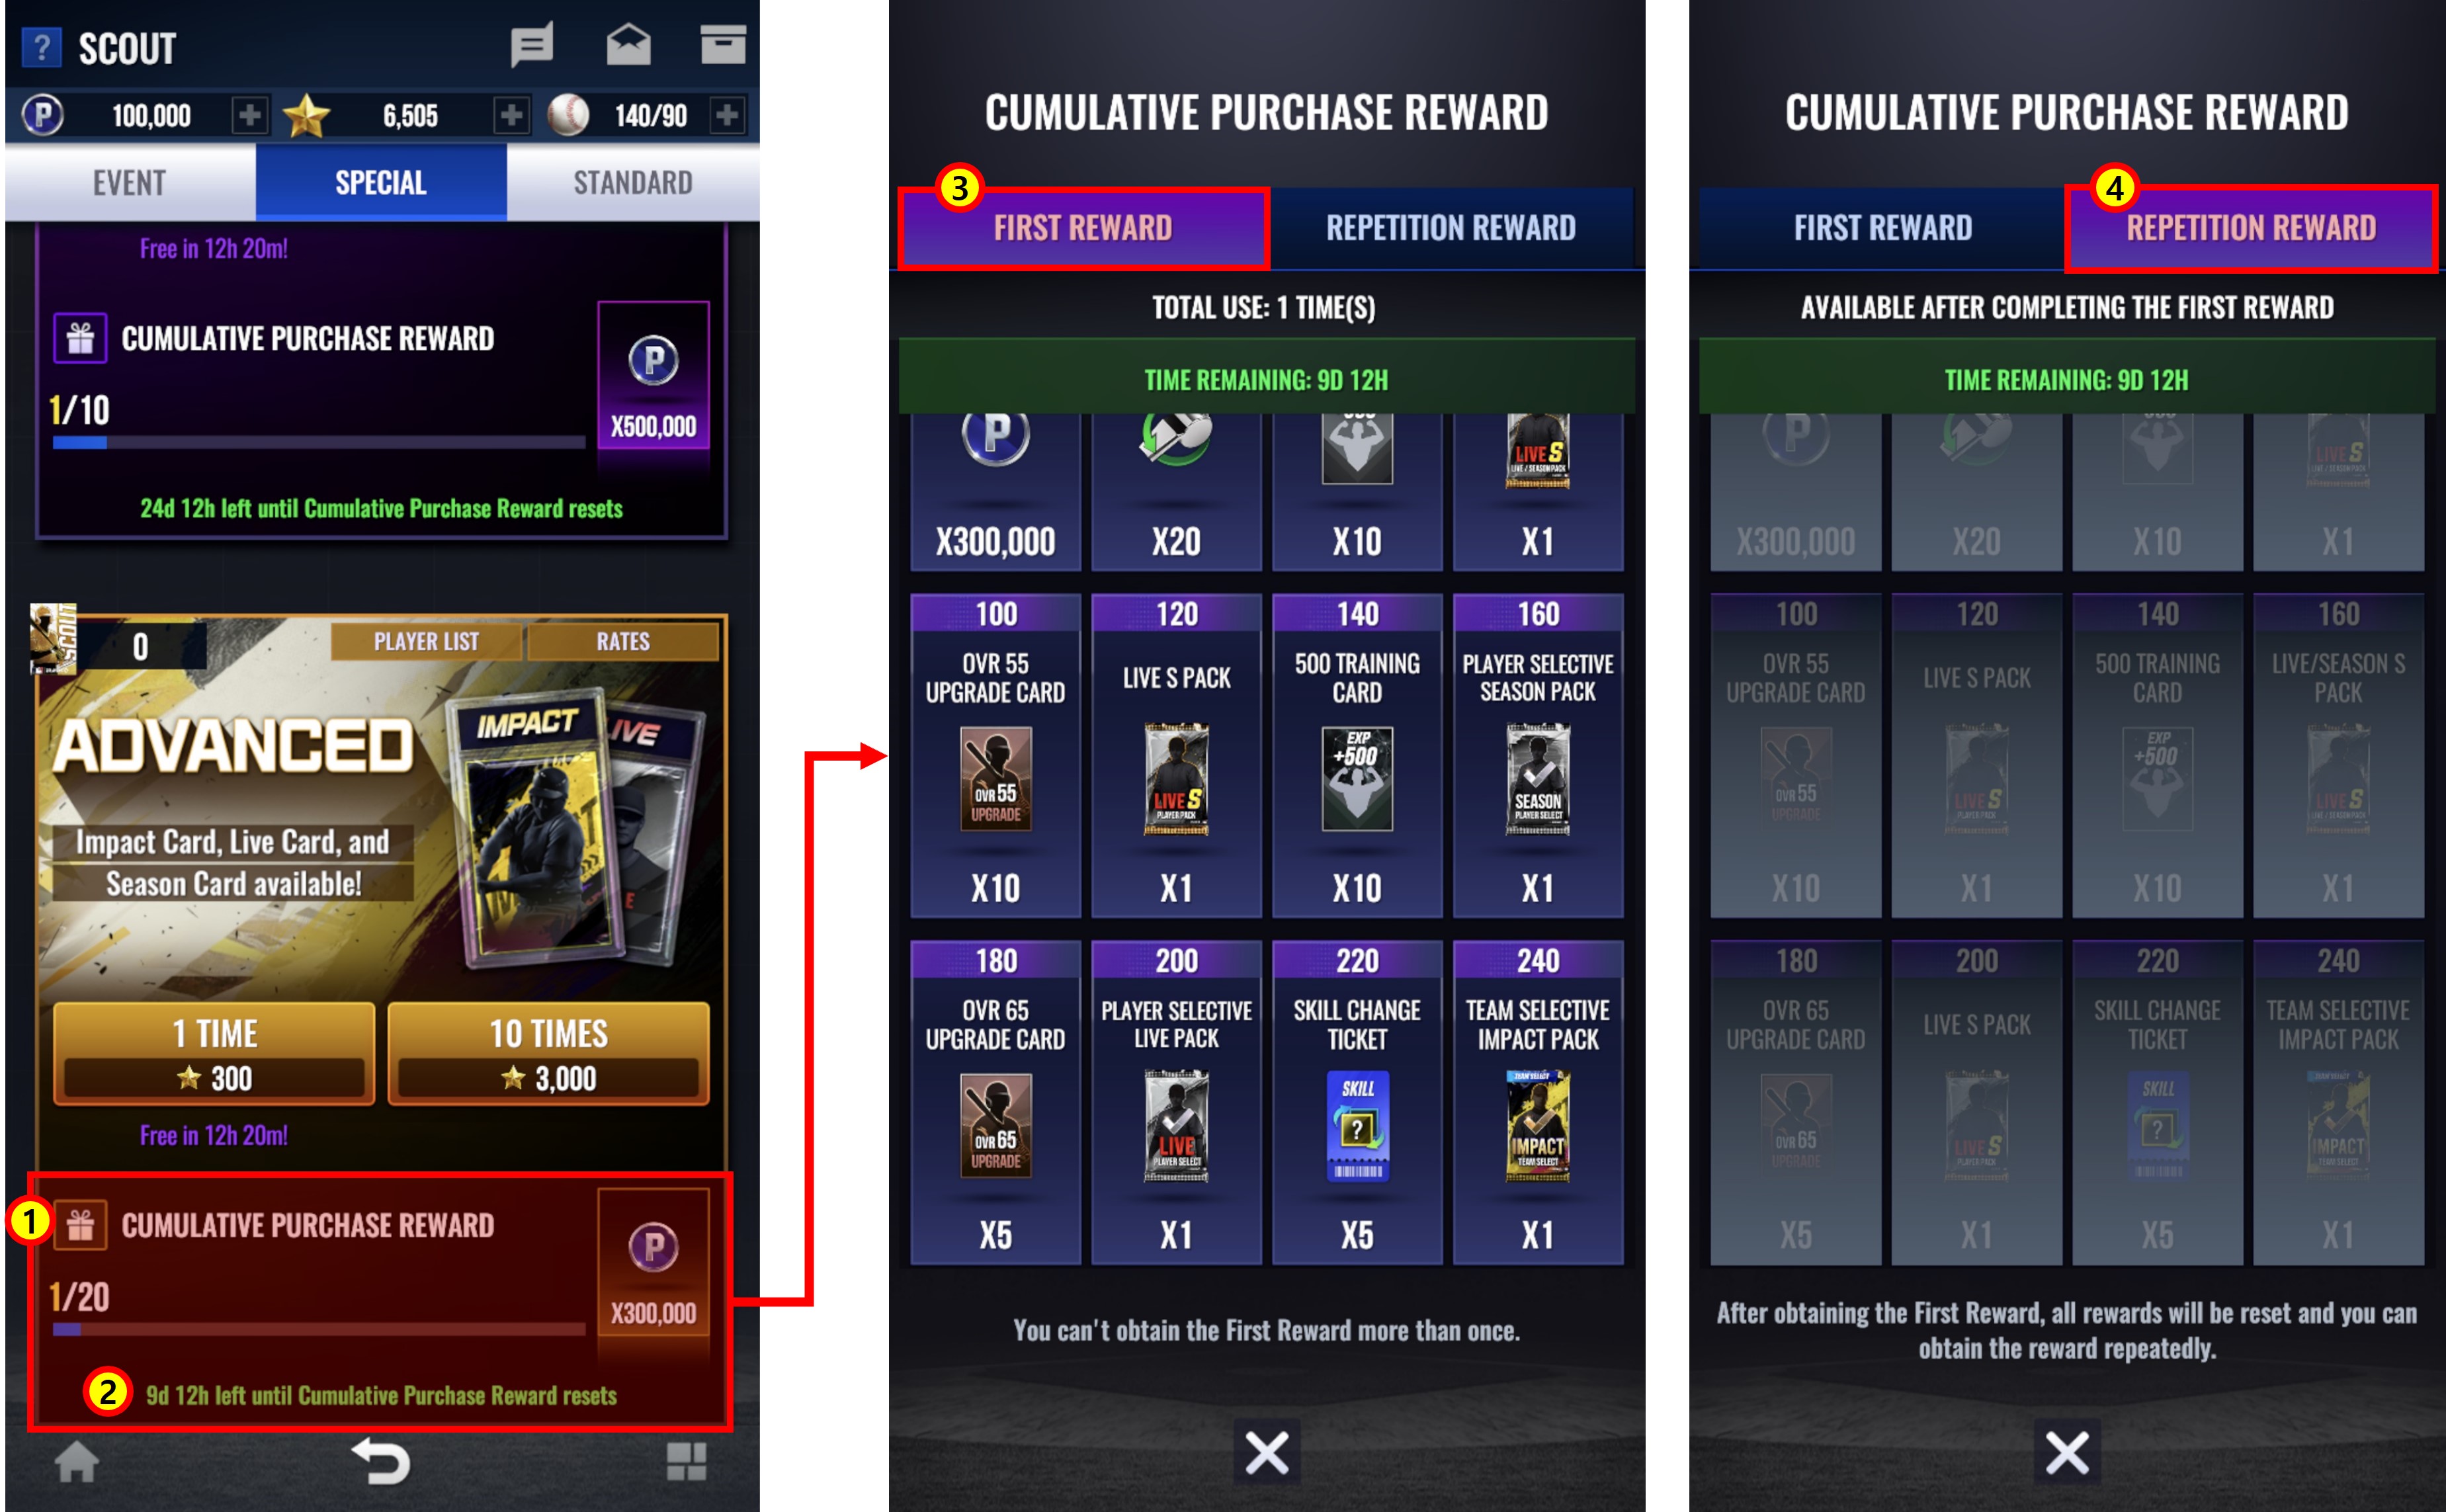This screenshot has height=1512, width=2446.
Task: Scout 1 TIME for 300 stars
Action: 214,1054
